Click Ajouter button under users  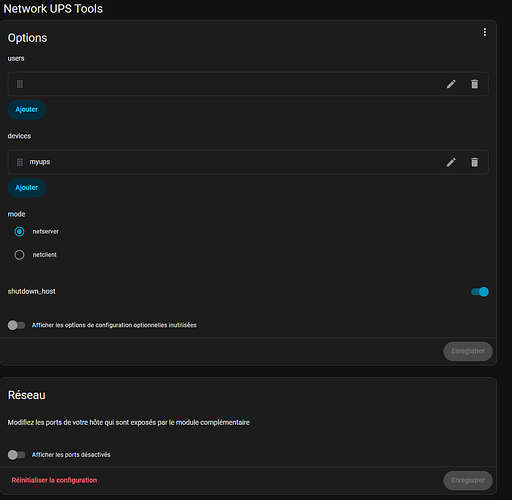click(27, 109)
